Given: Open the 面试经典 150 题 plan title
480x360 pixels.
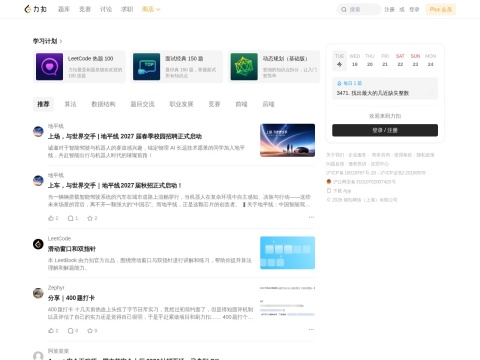Looking at the screenshot, I should coord(184,59).
